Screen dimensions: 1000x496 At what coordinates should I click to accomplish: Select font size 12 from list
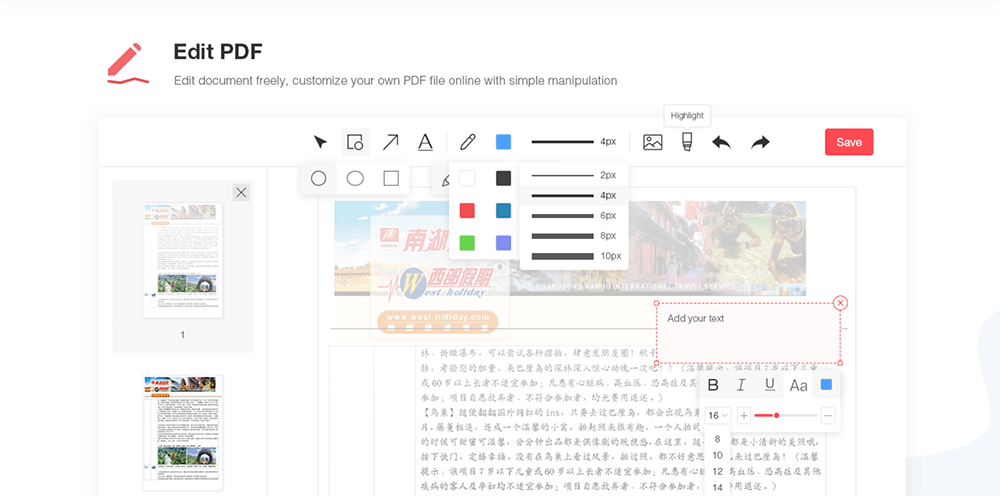(x=717, y=471)
